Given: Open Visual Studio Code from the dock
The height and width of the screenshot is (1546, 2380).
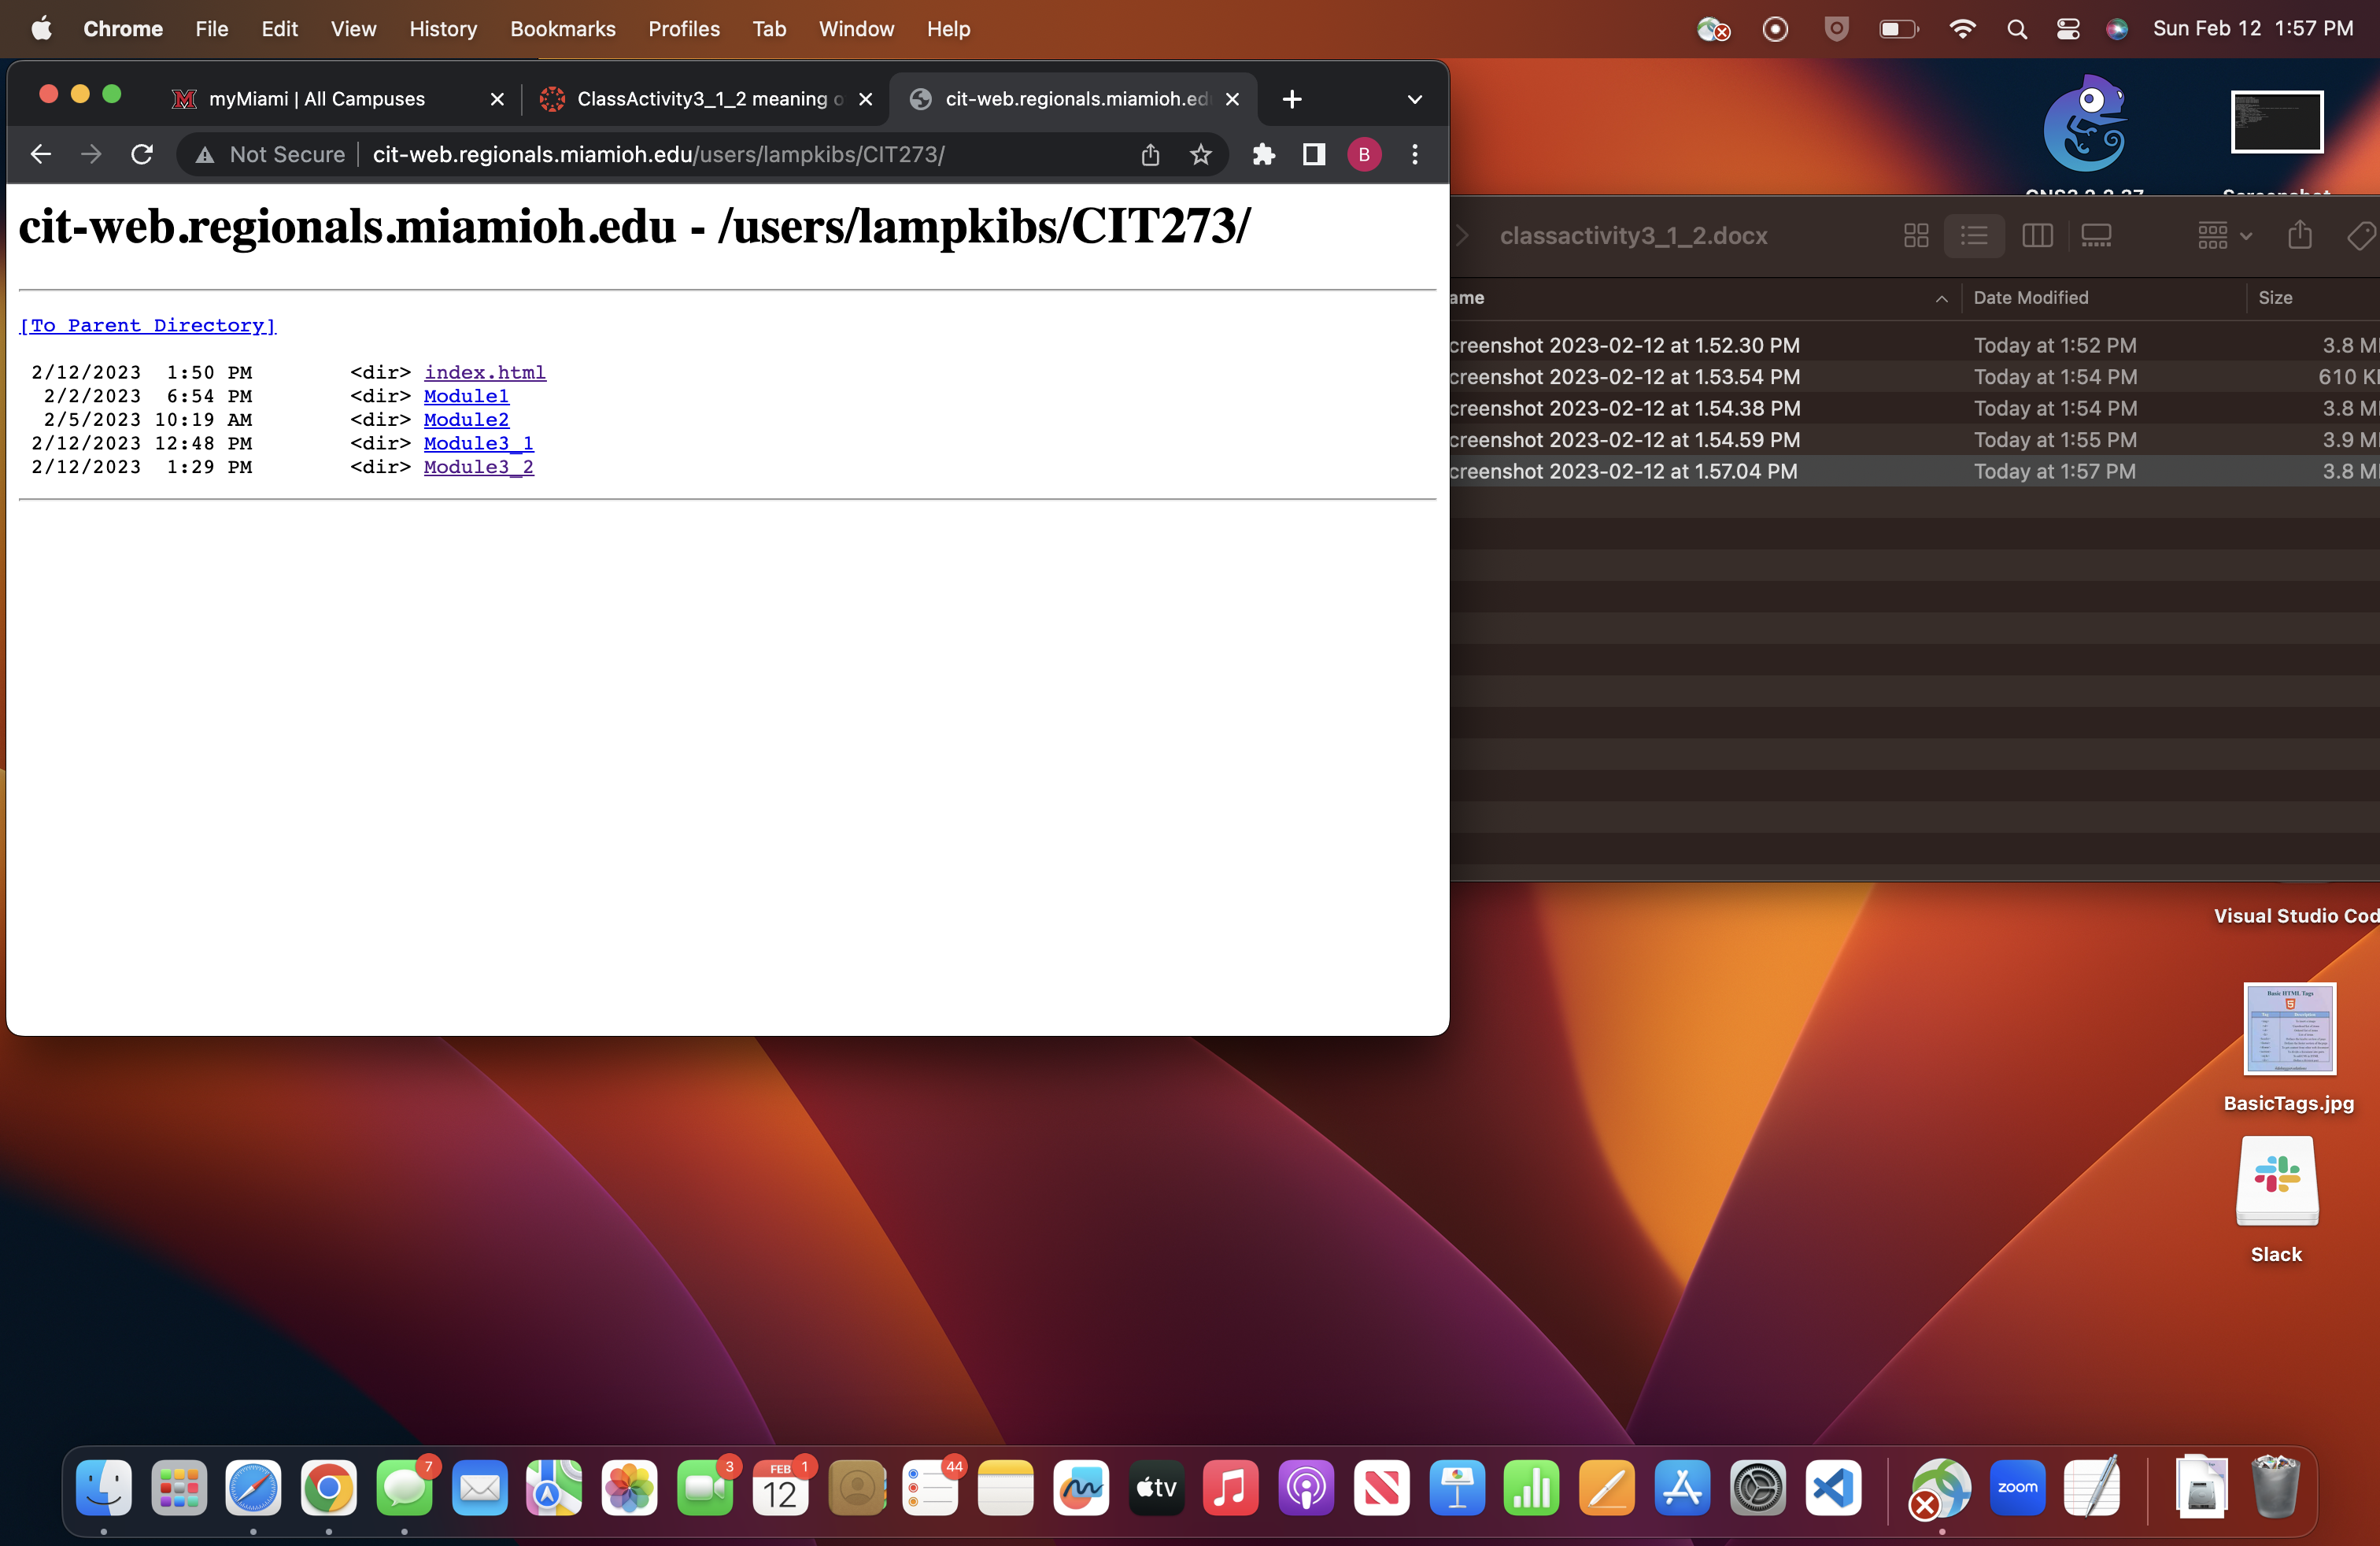Looking at the screenshot, I should (x=1833, y=1487).
